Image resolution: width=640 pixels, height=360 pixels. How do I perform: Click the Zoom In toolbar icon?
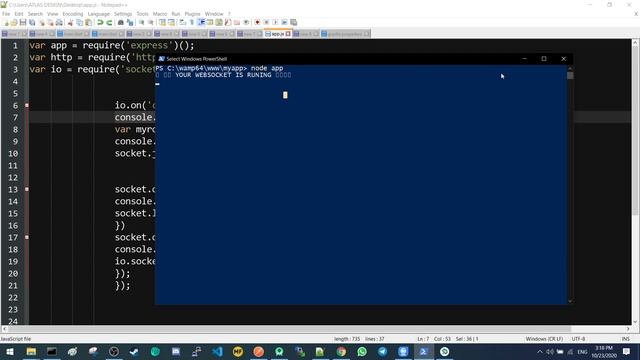point(141,22)
